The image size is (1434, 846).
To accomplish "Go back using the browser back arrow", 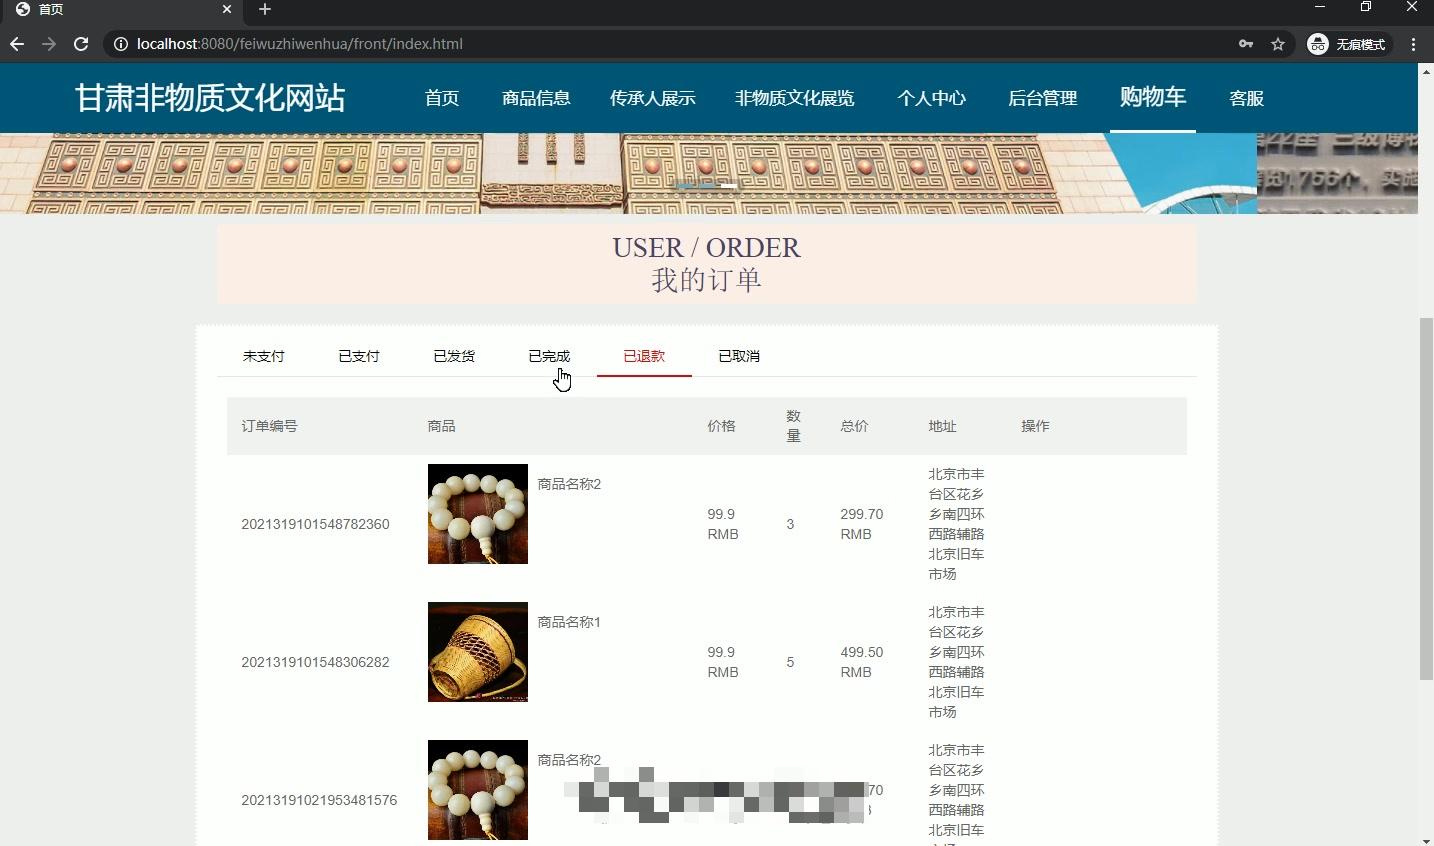I will coord(16,44).
